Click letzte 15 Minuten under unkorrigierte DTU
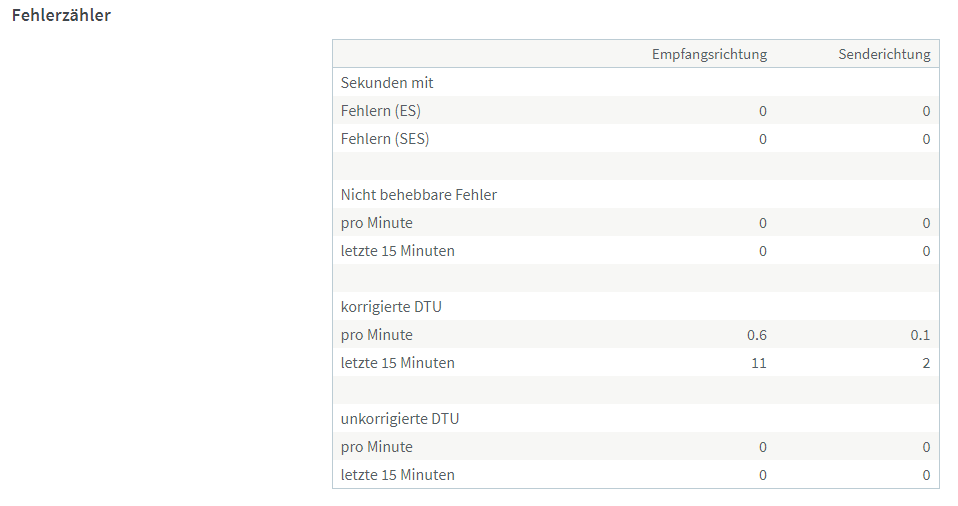 (398, 475)
